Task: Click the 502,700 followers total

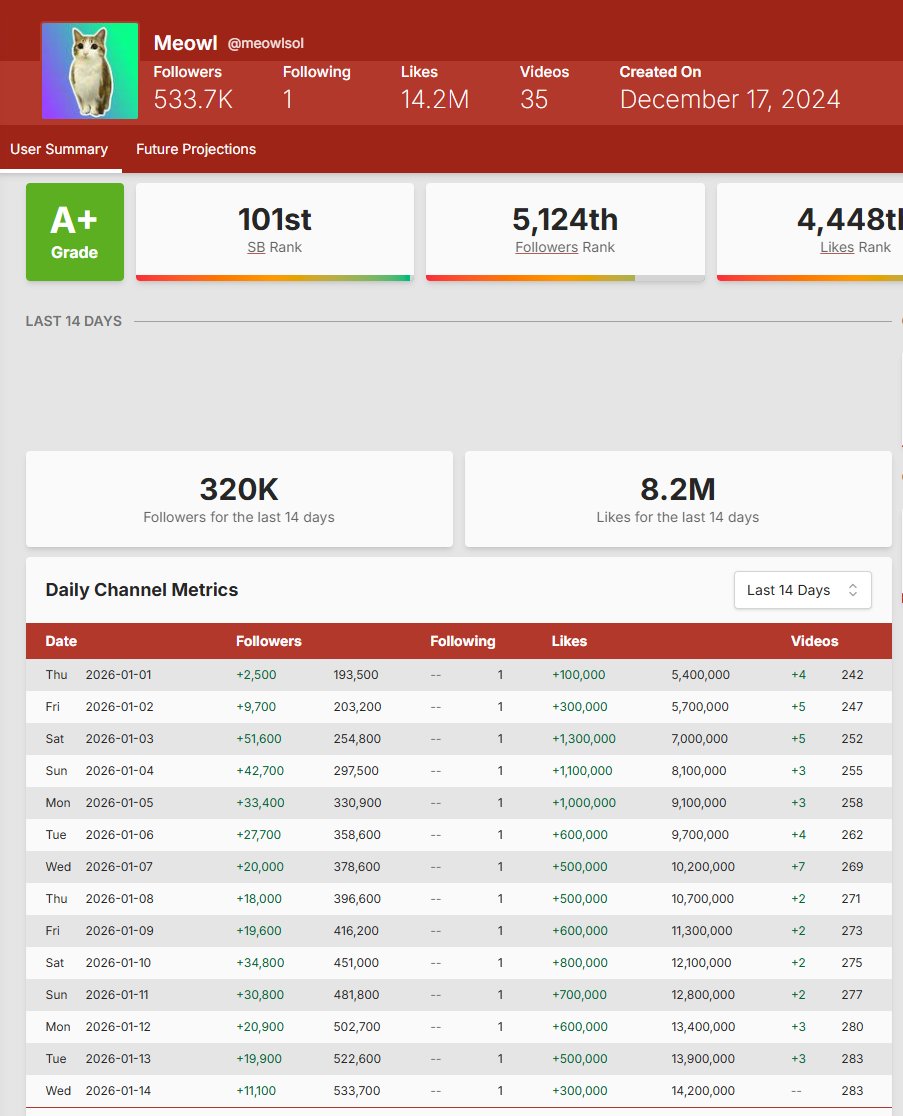Action: click(357, 1027)
